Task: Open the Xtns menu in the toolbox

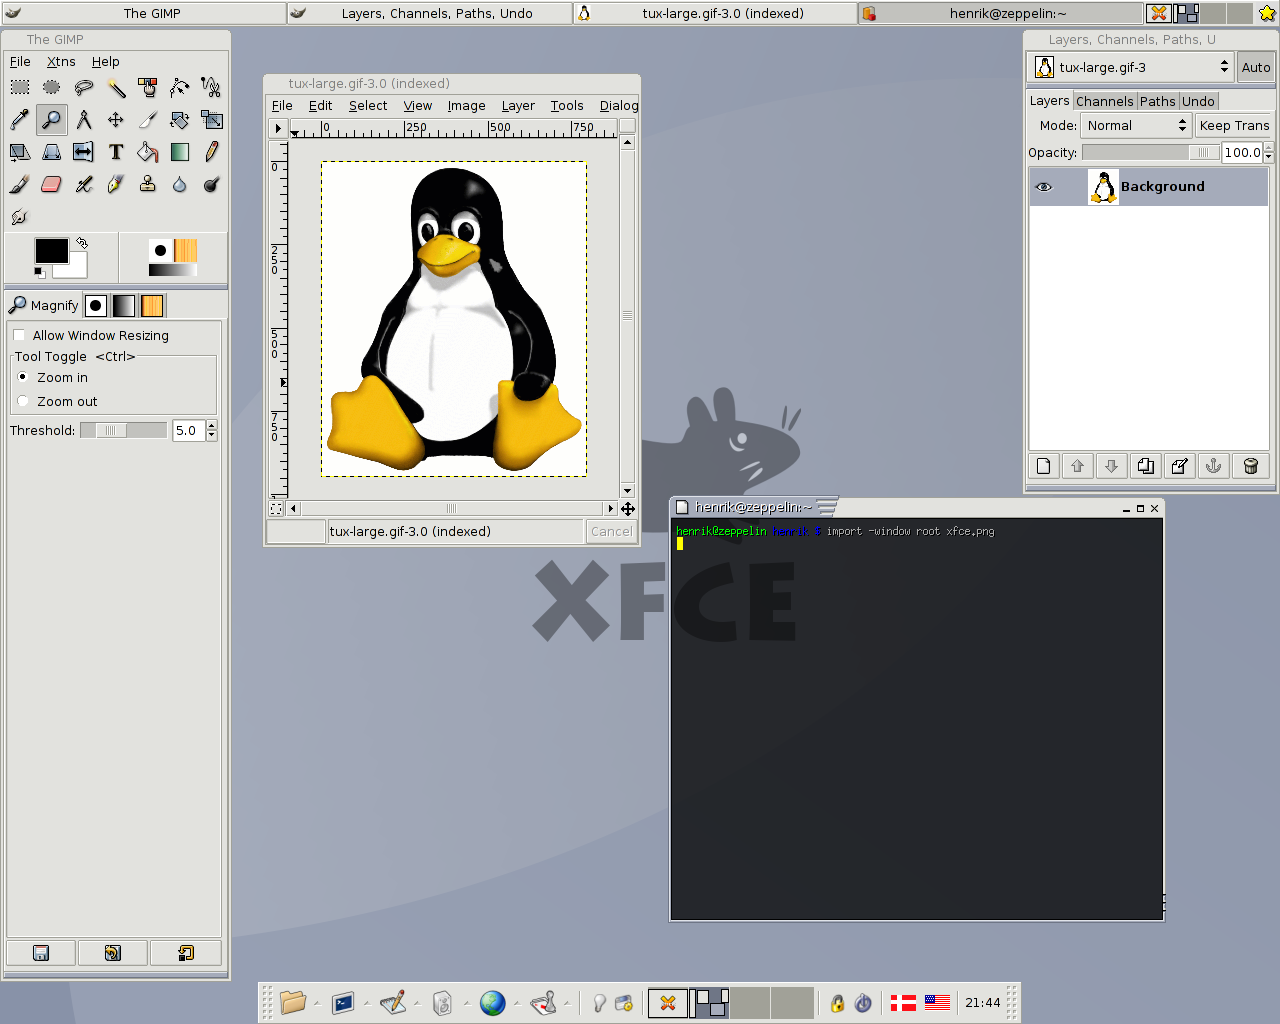Action: [61, 61]
